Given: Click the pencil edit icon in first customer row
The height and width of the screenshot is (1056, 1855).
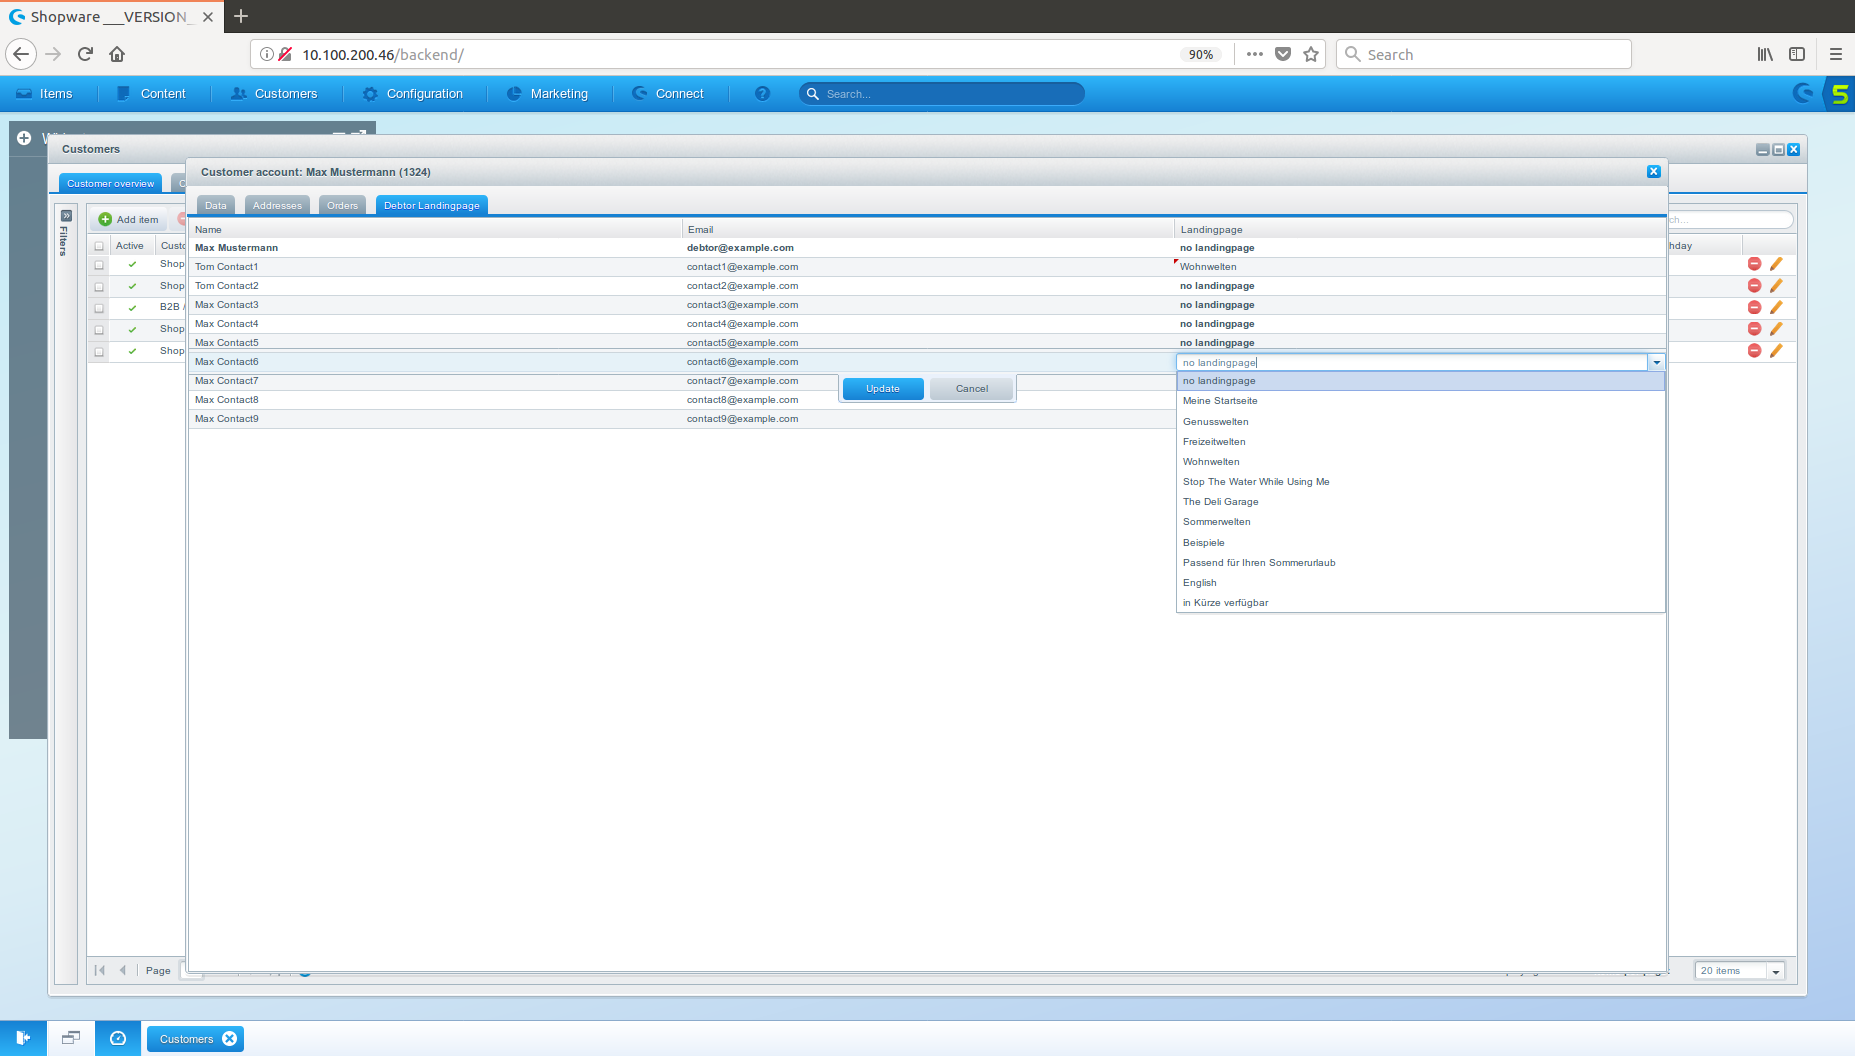Looking at the screenshot, I should pyautogui.click(x=1776, y=264).
